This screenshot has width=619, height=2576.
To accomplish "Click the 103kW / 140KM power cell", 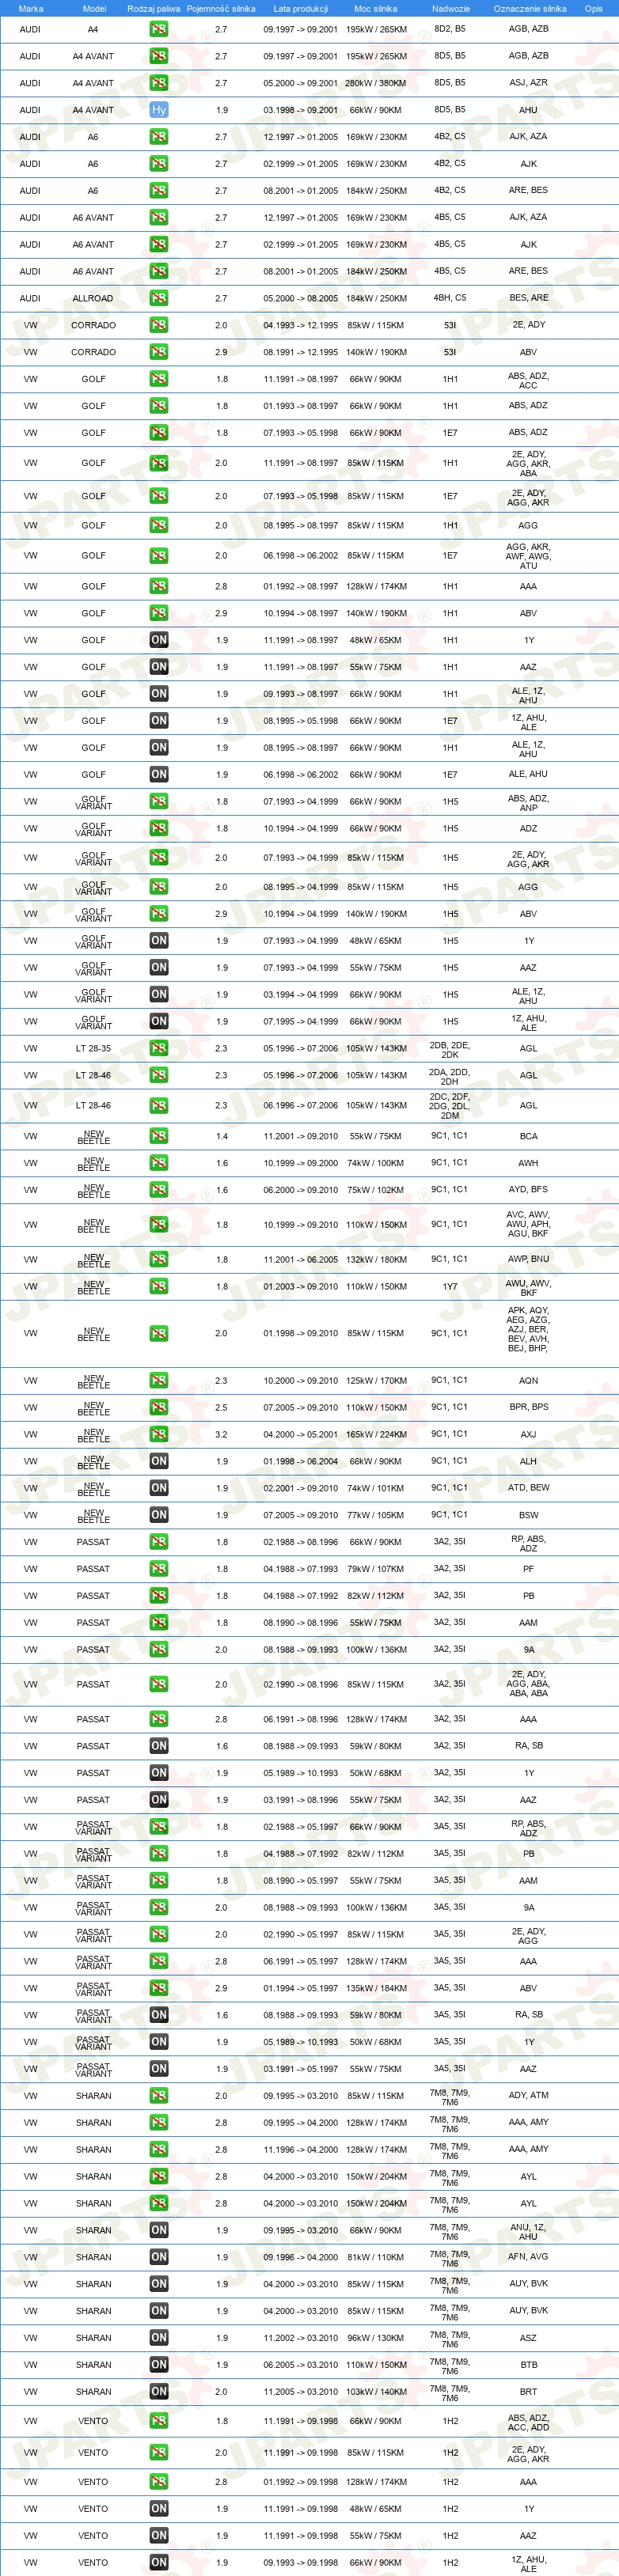I will coord(376,2392).
